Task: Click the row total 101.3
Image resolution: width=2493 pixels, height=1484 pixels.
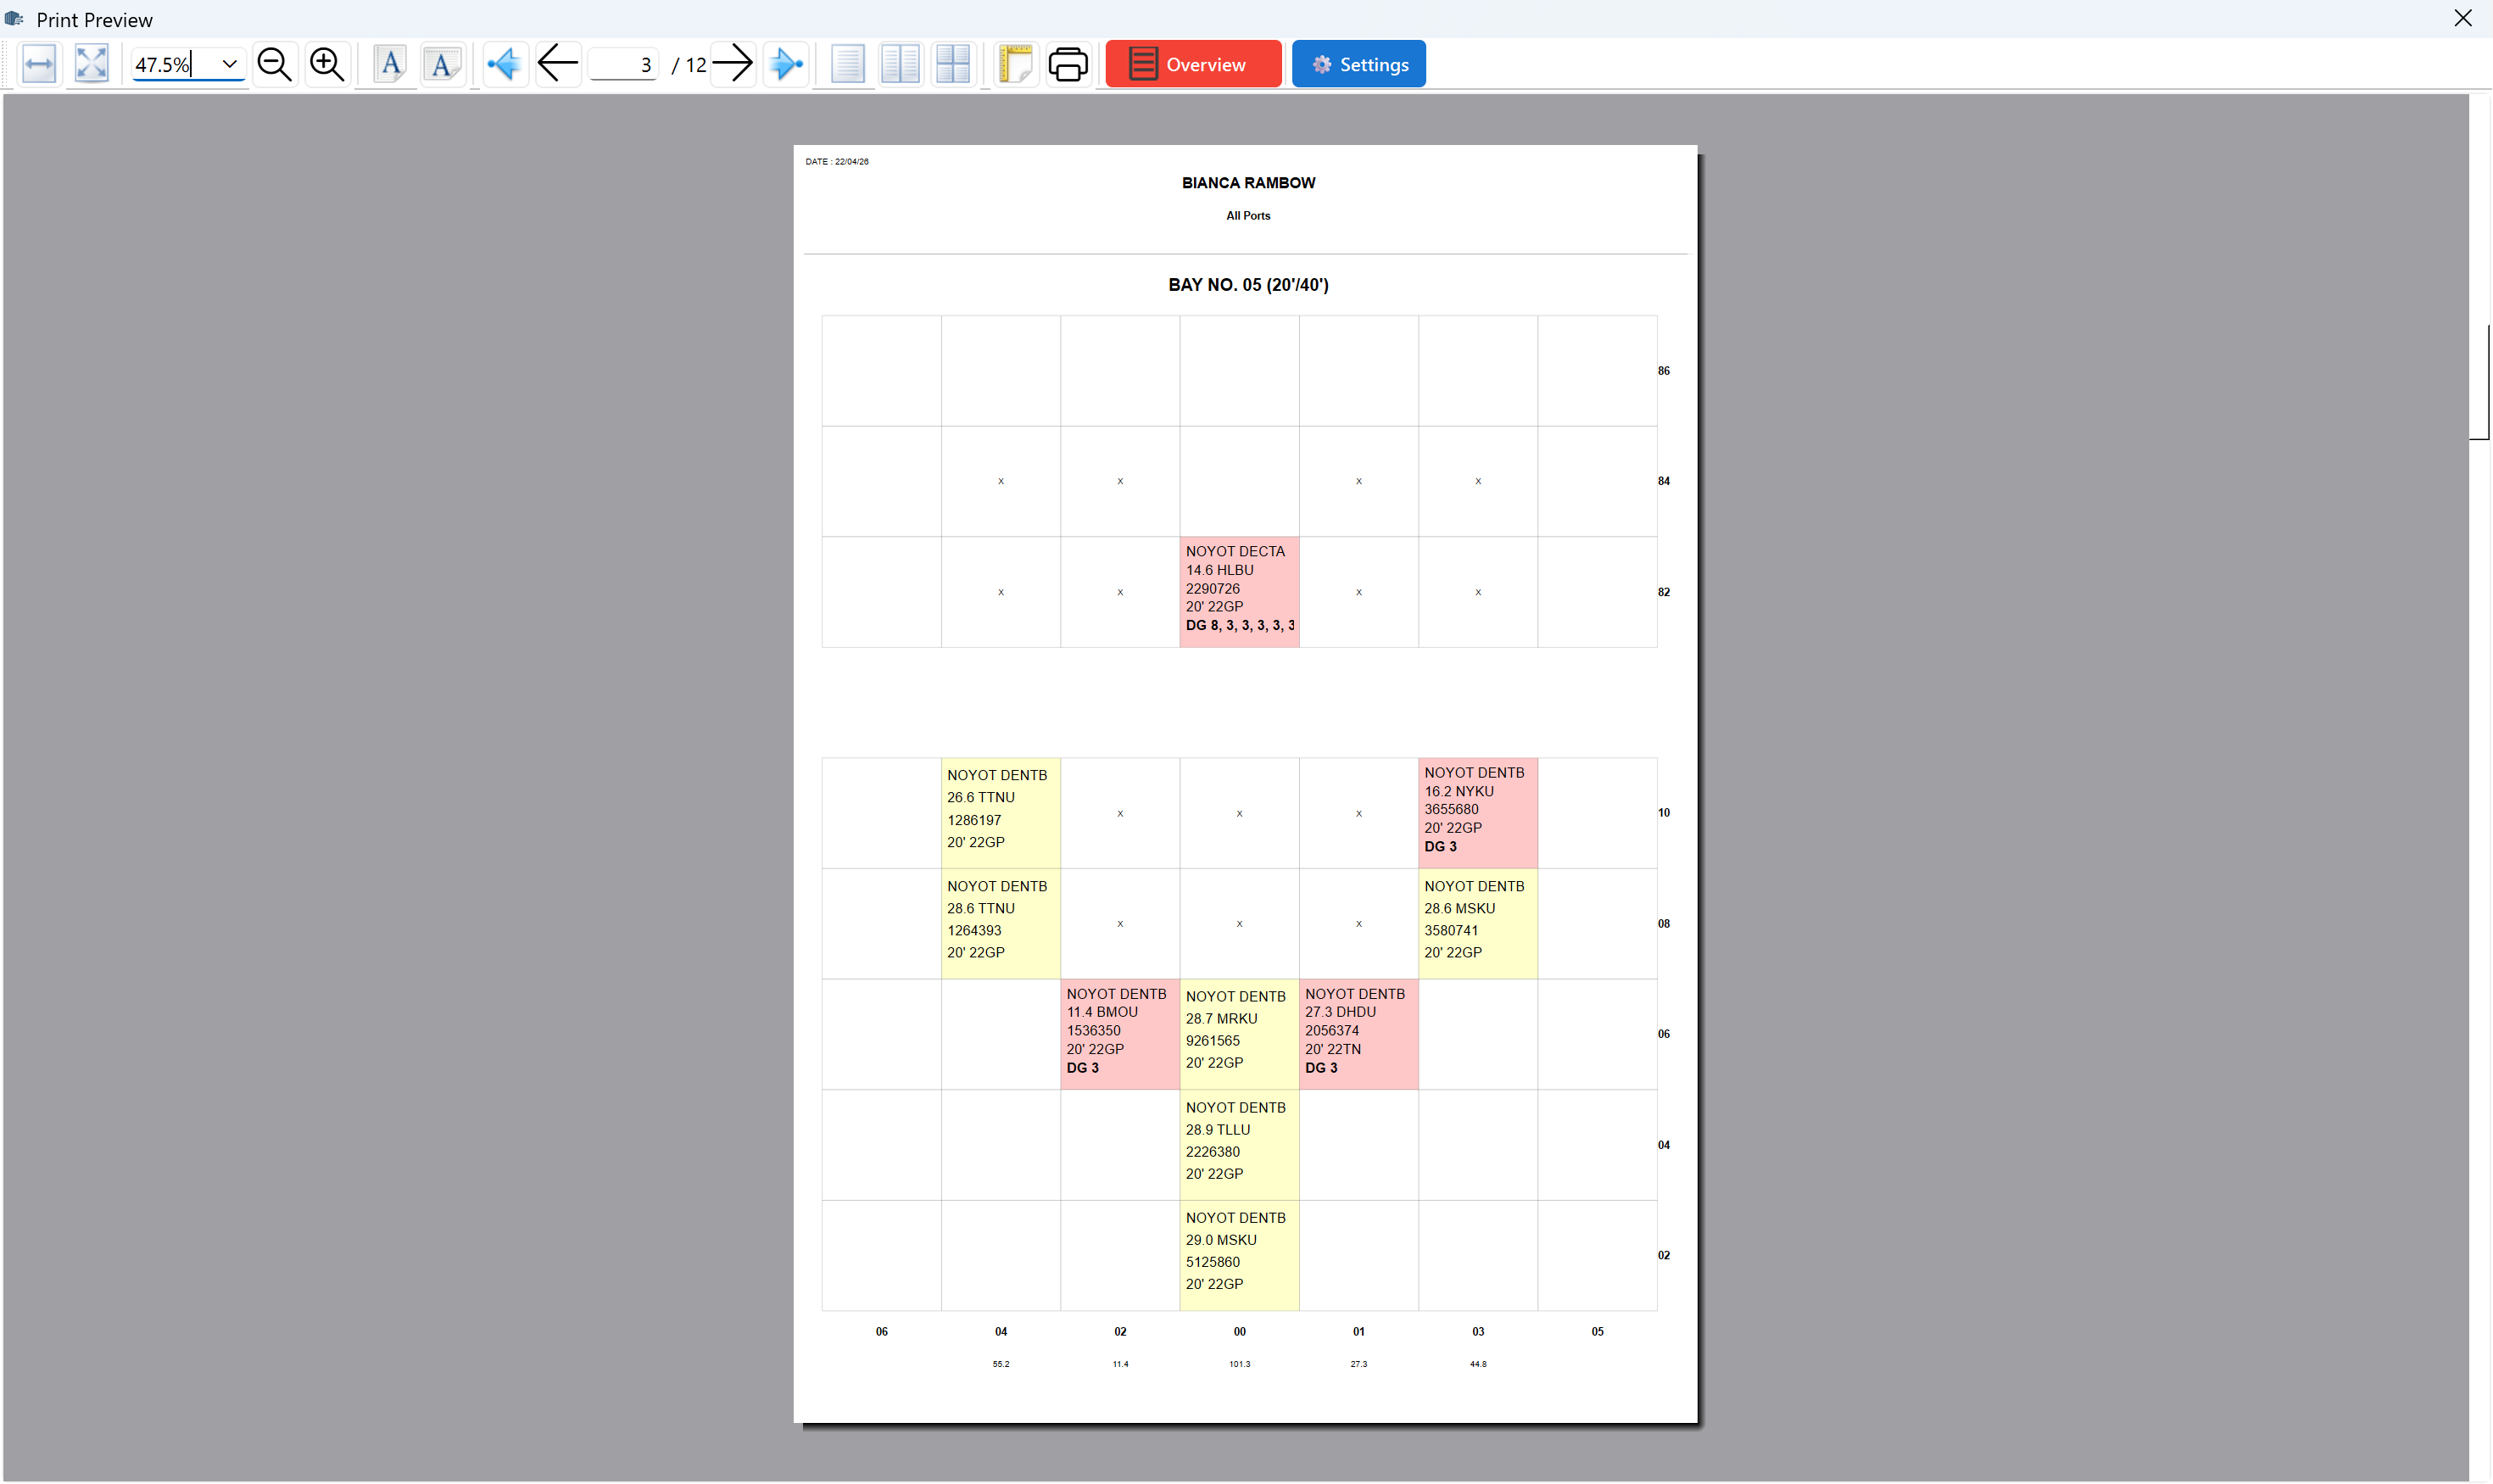Action: coord(1239,1364)
